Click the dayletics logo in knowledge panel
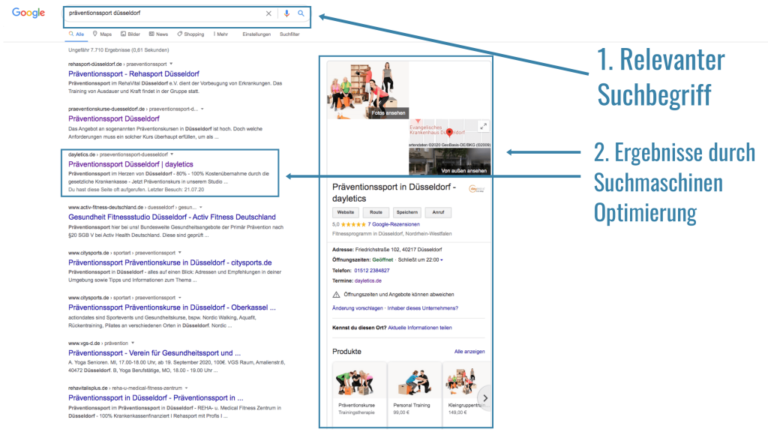 477,189
